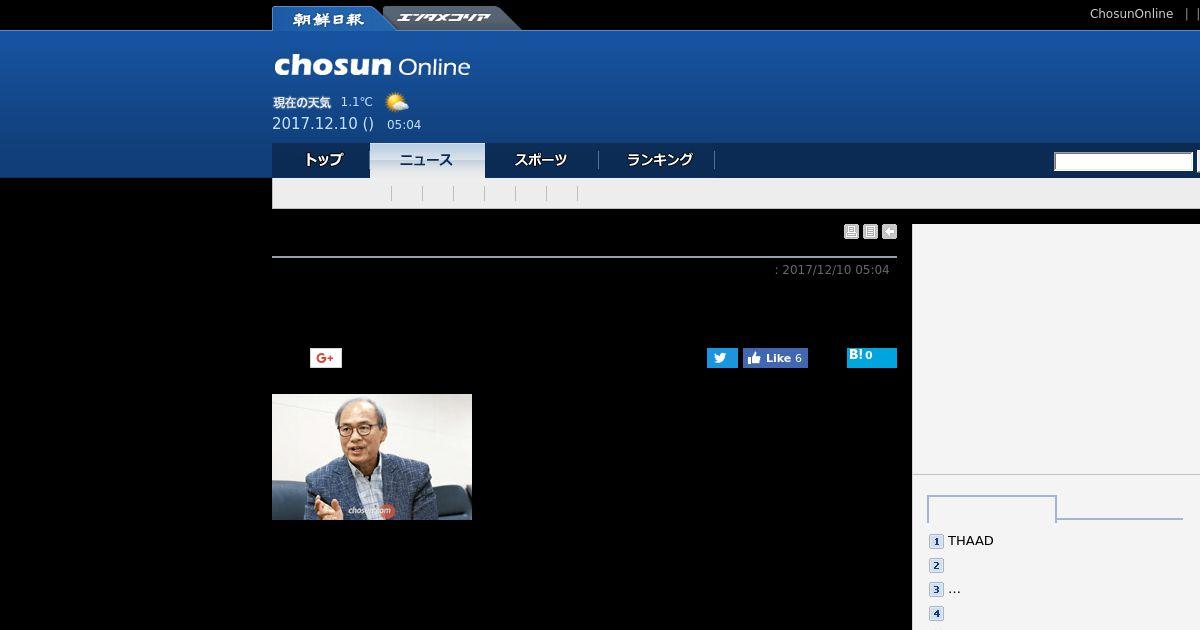Open the 朝鮮日報 site tab
The image size is (1200, 630).
(328, 18)
